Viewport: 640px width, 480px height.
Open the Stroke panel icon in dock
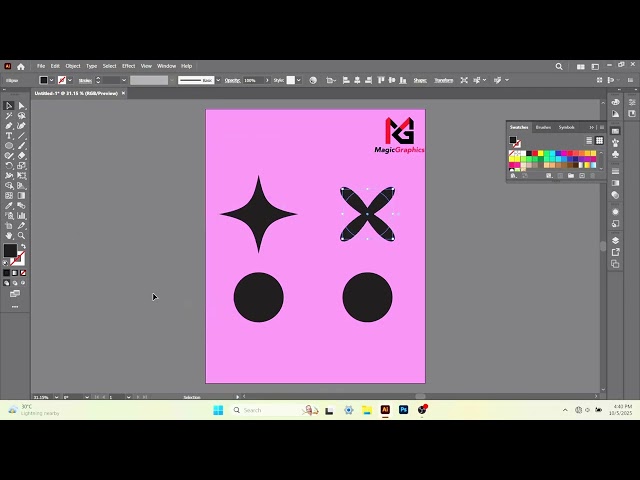pos(616,171)
